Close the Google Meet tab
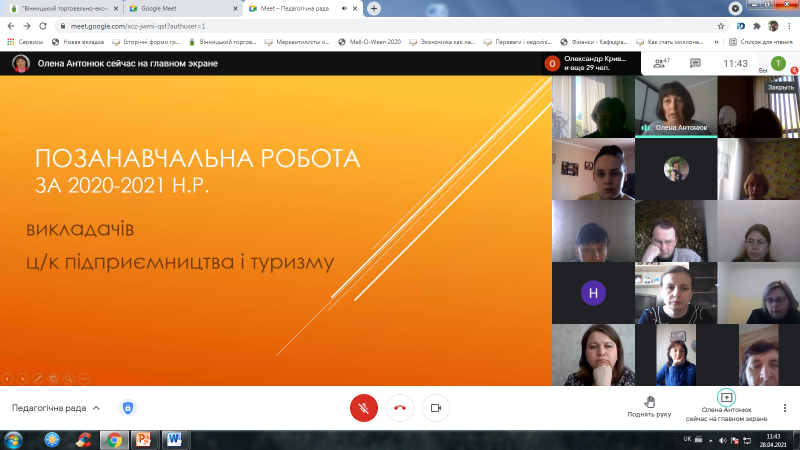800x450 pixels. [x=235, y=9]
